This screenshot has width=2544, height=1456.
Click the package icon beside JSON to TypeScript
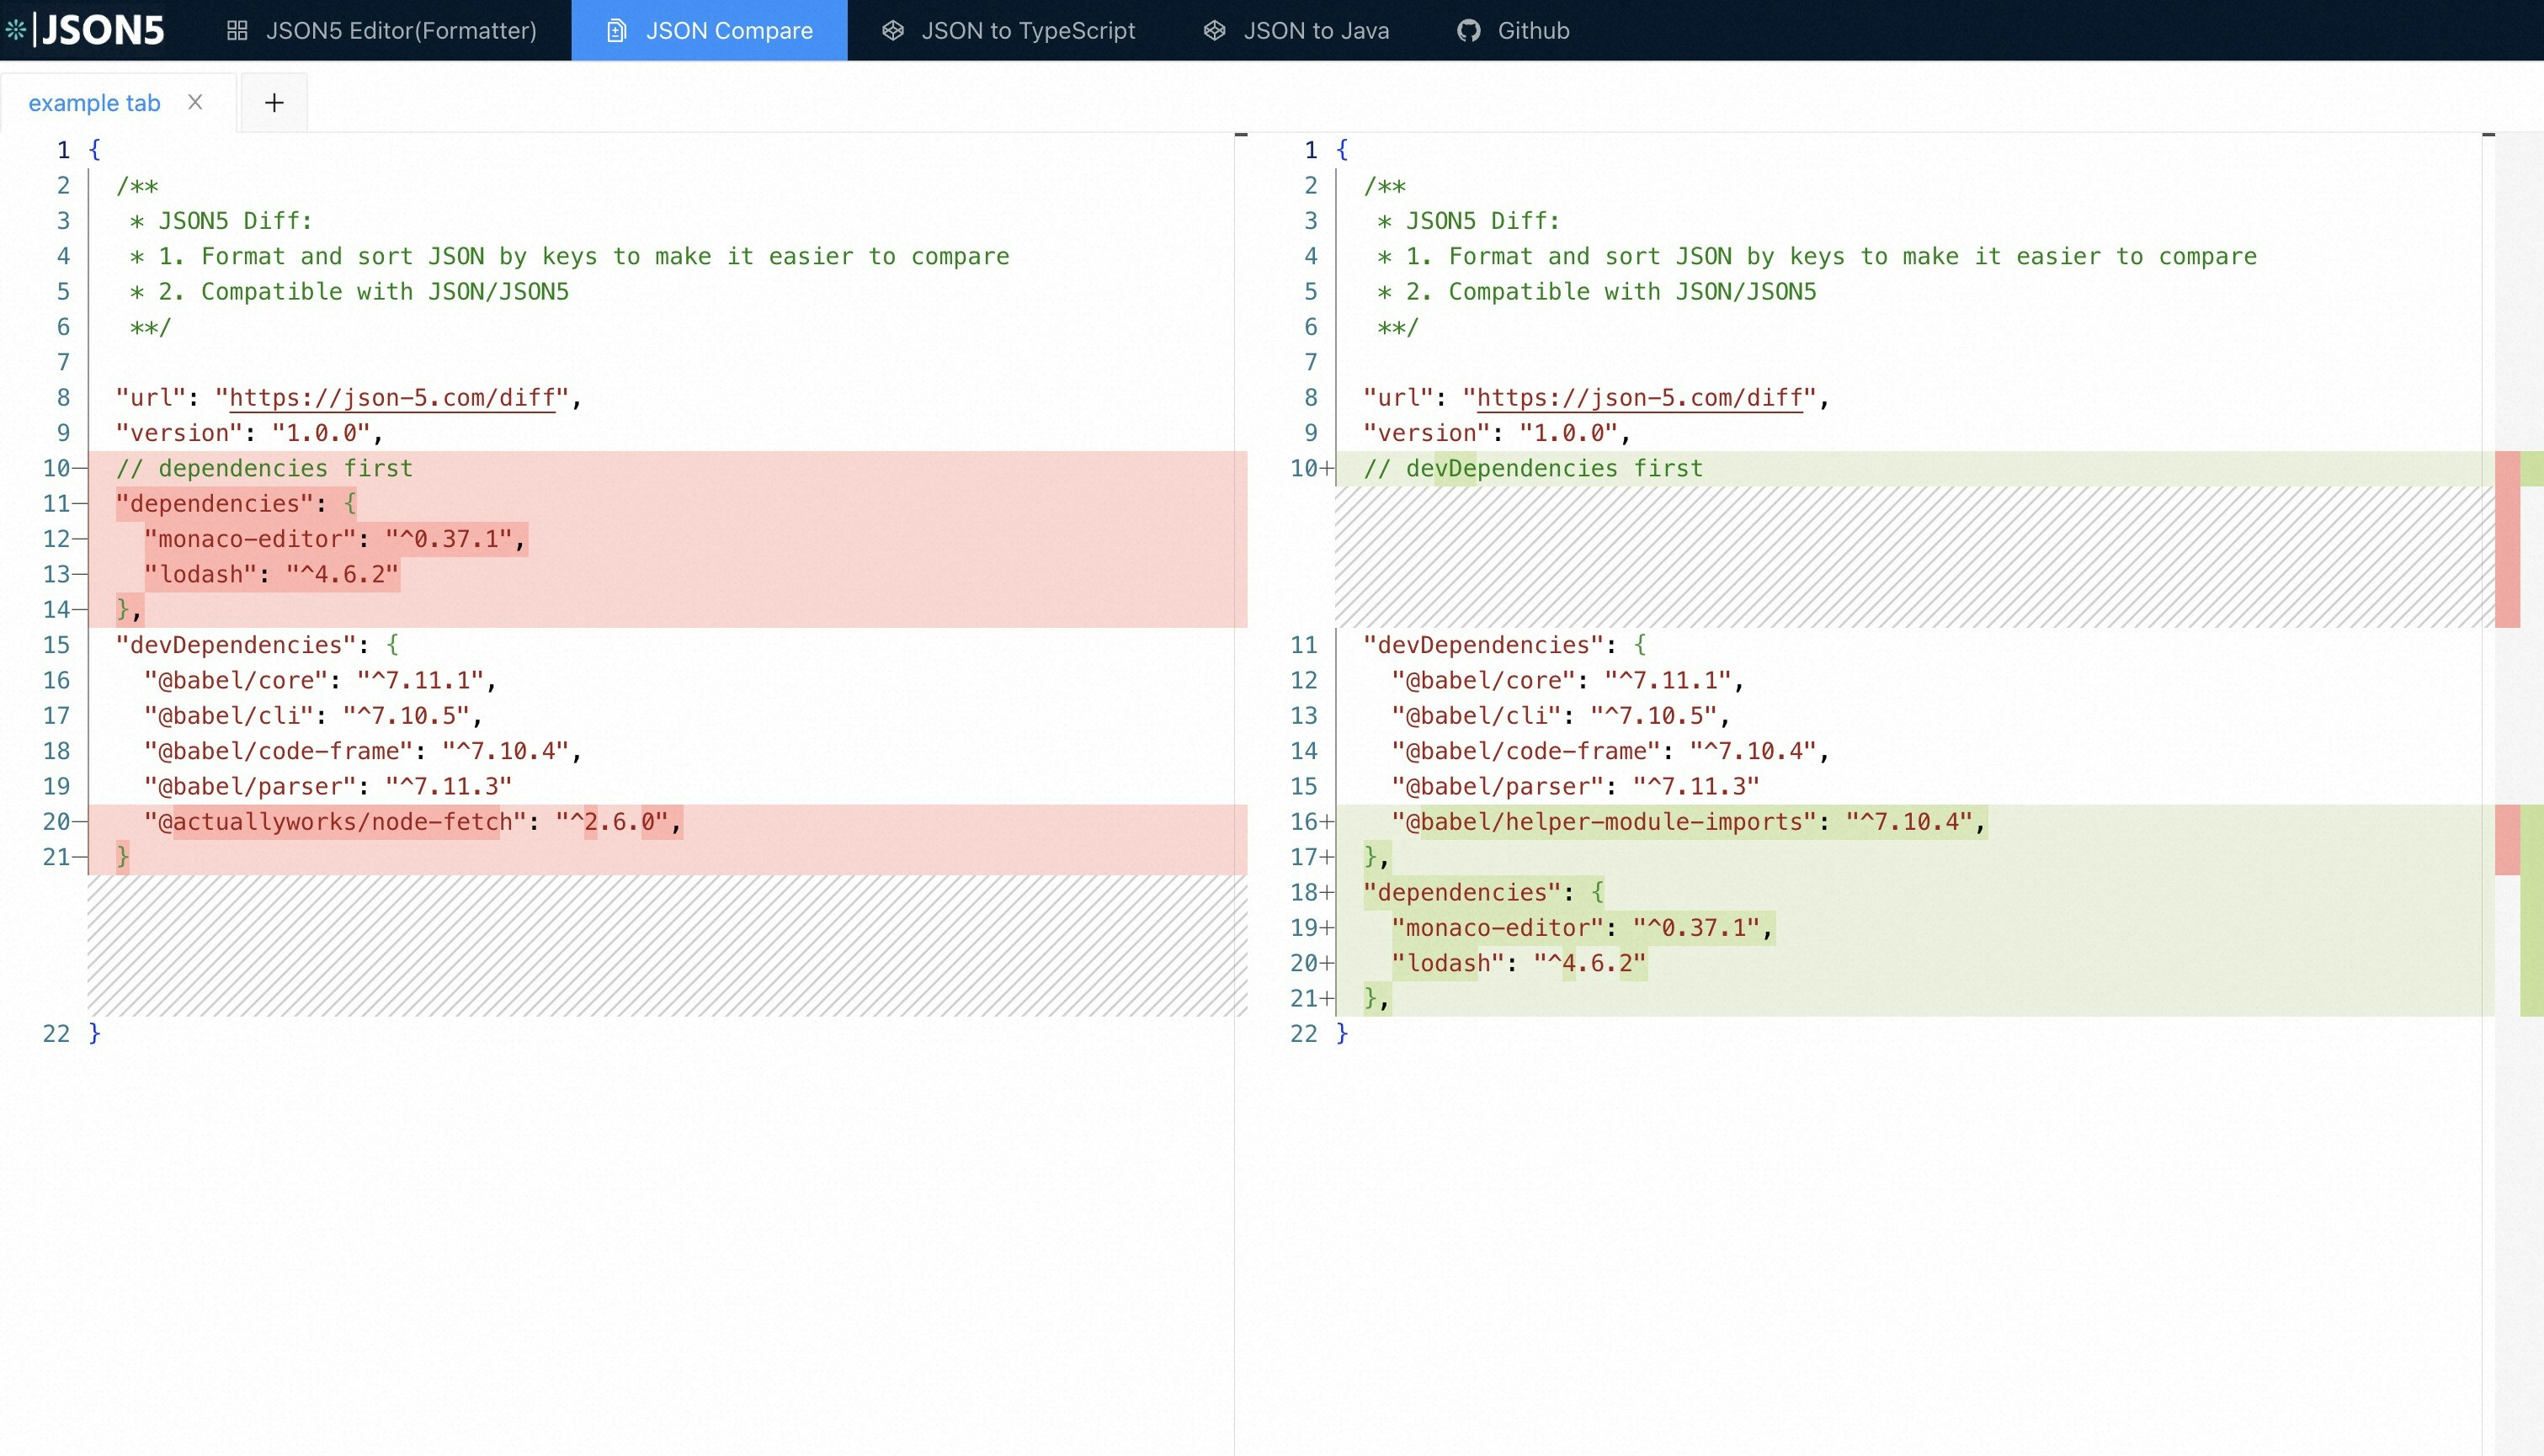[893, 30]
